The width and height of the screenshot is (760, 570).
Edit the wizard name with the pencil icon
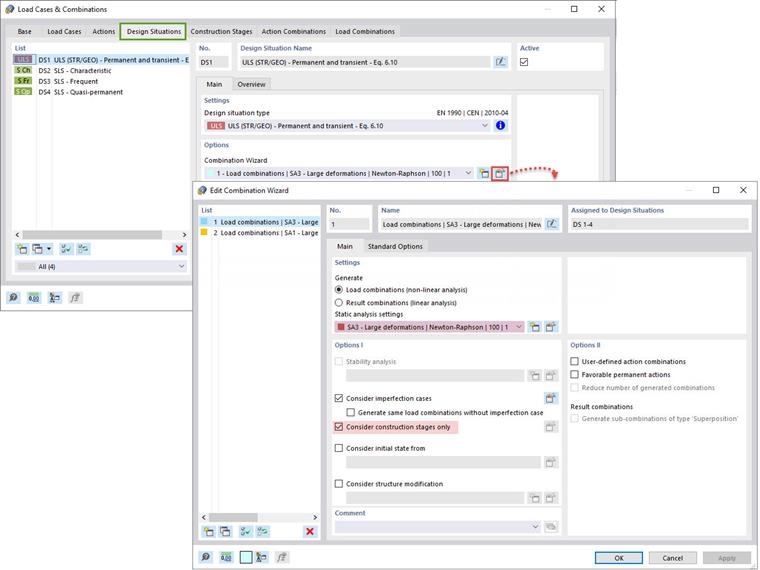[x=552, y=224]
